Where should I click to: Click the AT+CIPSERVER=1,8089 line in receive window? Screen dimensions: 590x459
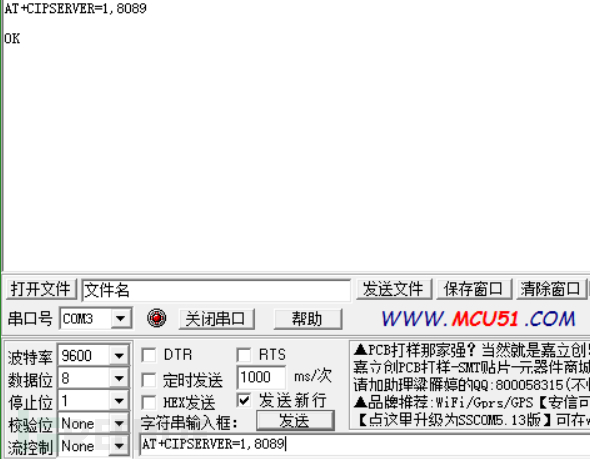75,8
